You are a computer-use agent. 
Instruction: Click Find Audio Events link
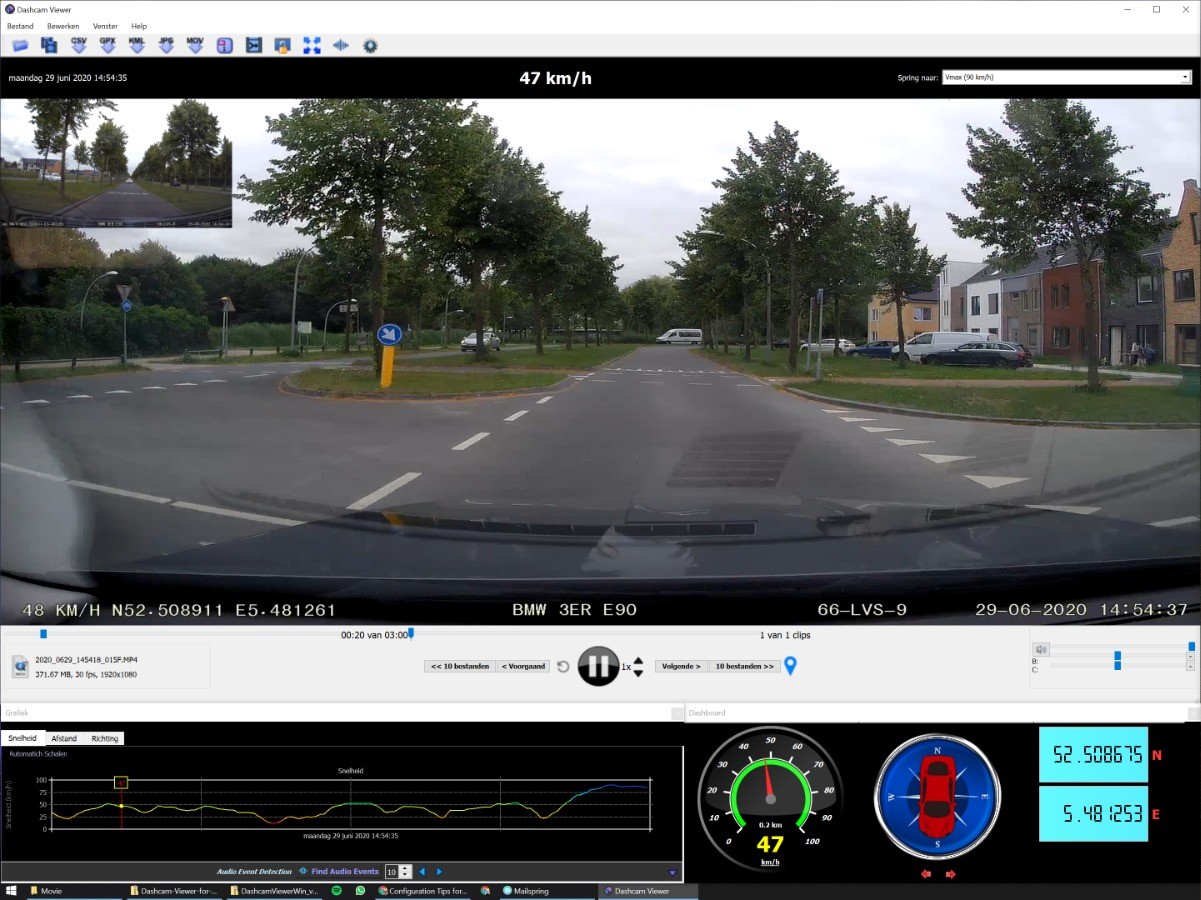pyautogui.click(x=345, y=872)
